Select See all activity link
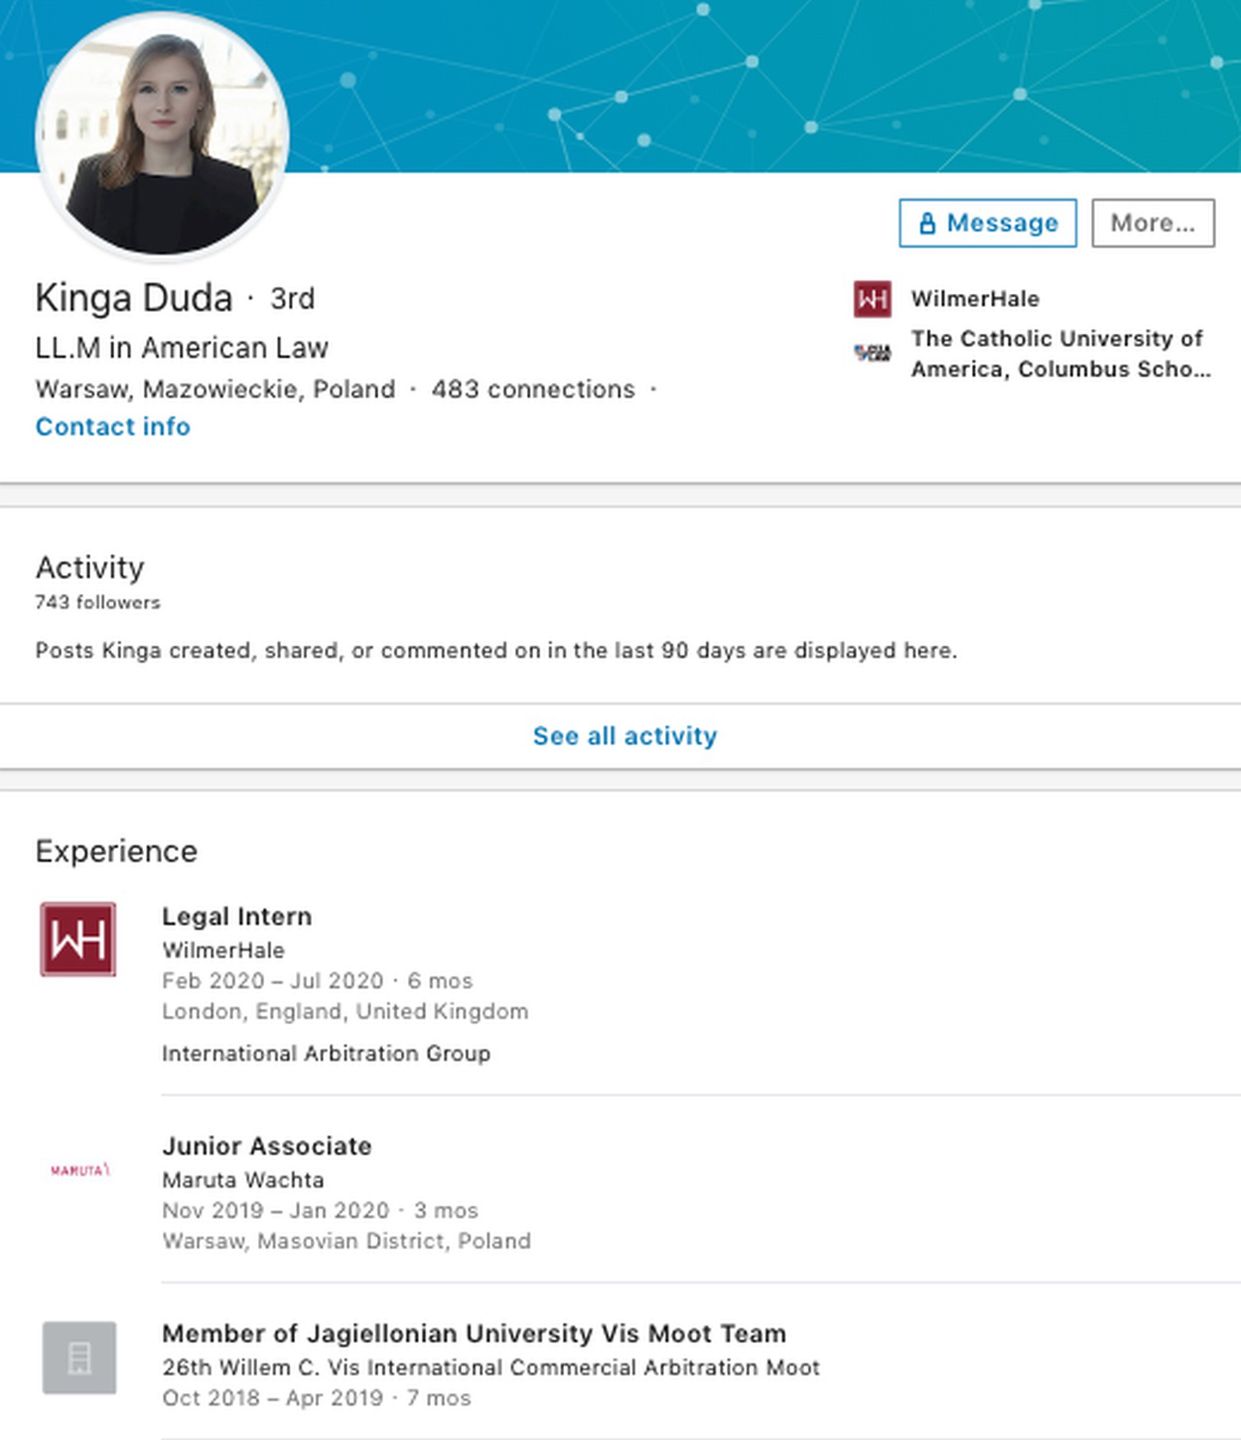The image size is (1241, 1440). click(x=624, y=736)
